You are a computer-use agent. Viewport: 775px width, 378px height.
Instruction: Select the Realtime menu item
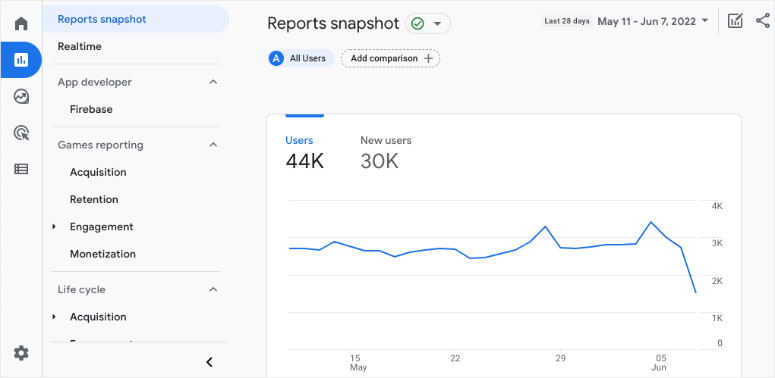(80, 46)
